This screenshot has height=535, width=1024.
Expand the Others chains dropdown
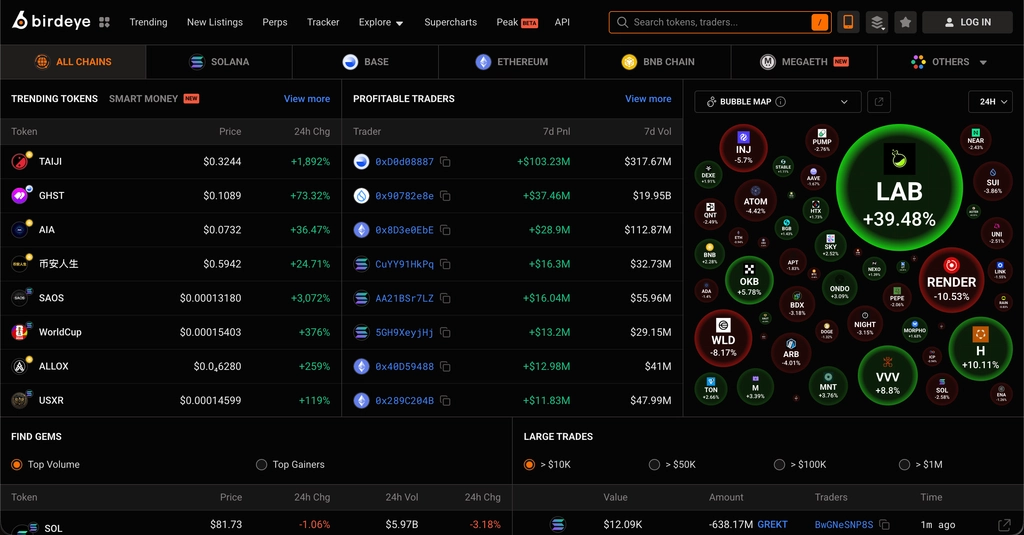950,61
